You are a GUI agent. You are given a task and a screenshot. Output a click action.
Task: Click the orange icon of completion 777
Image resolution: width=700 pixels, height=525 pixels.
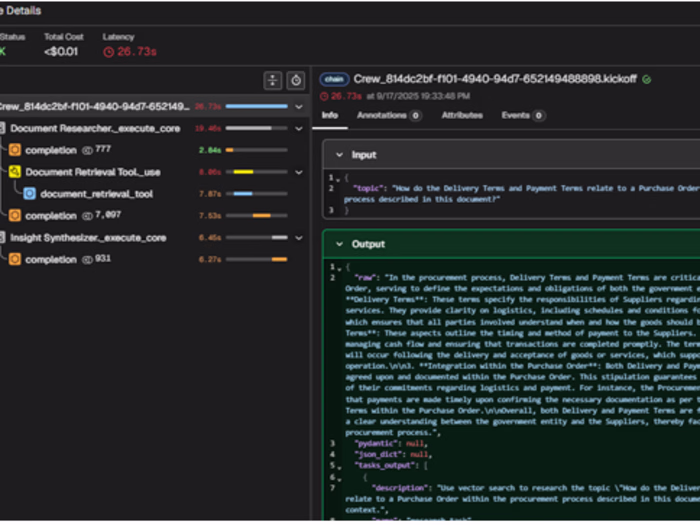click(15, 150)
